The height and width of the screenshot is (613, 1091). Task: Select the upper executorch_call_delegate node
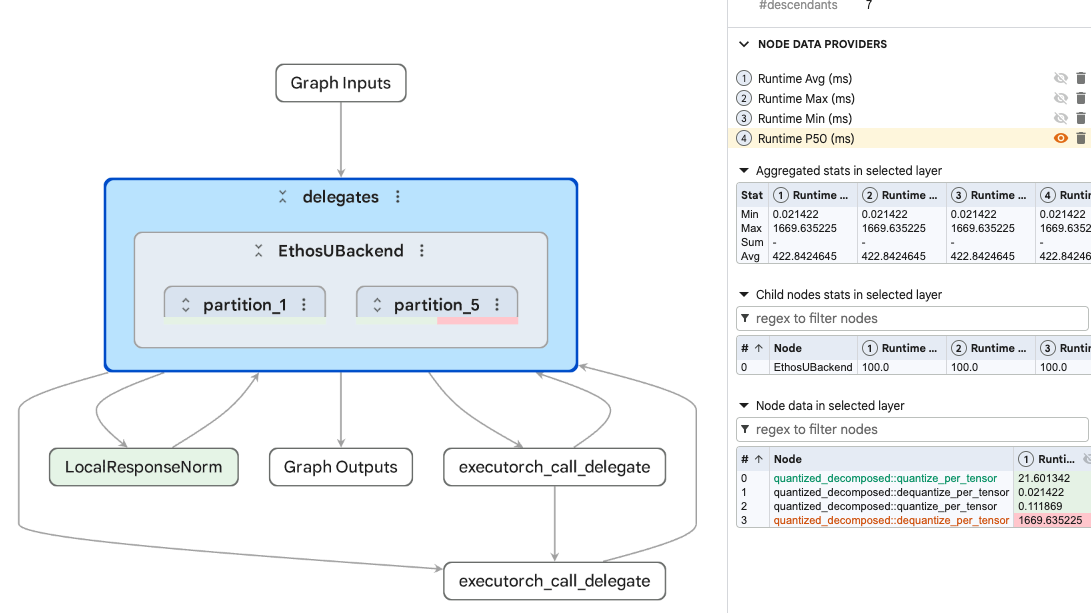tap(555, 467)
